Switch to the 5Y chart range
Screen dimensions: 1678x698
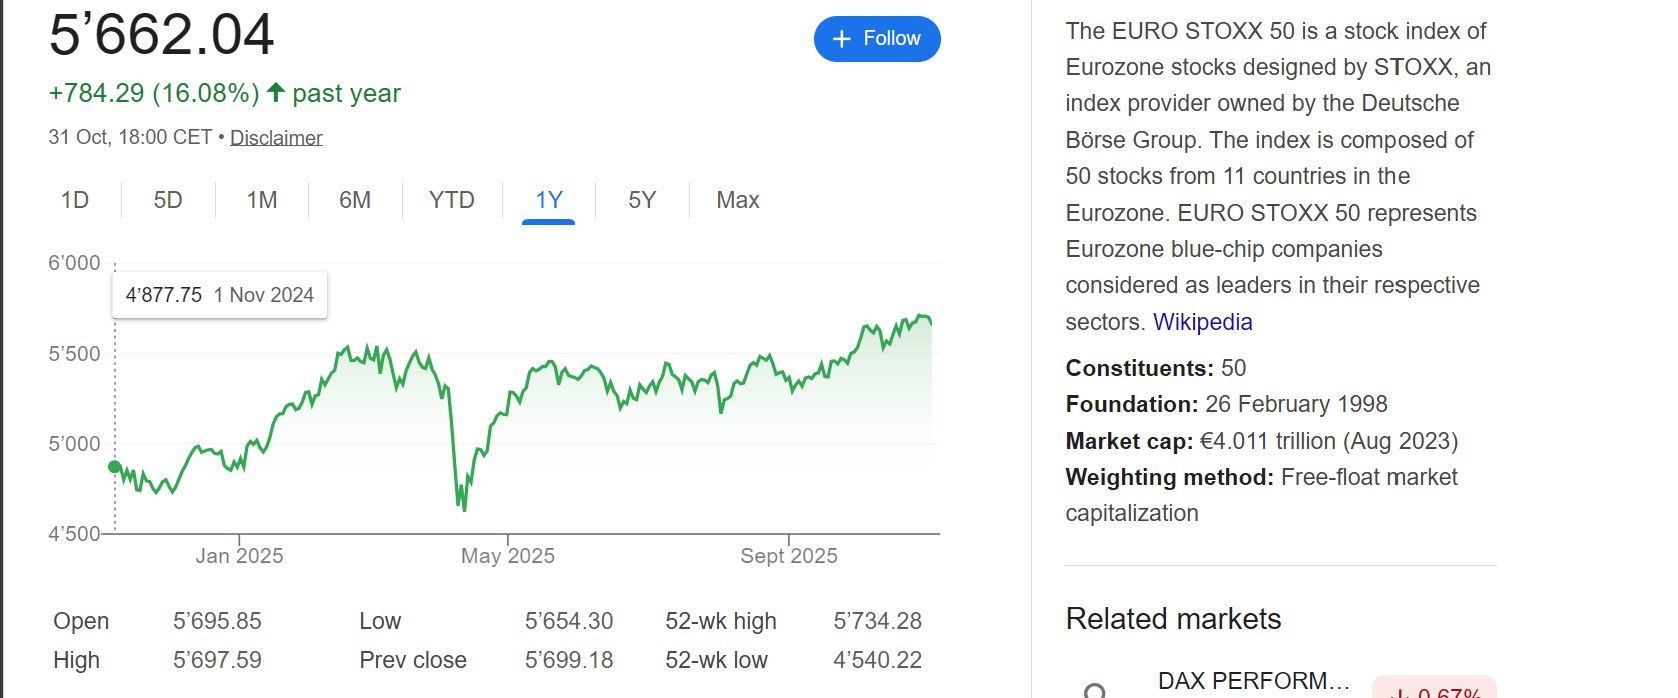[x=642, y=200]
